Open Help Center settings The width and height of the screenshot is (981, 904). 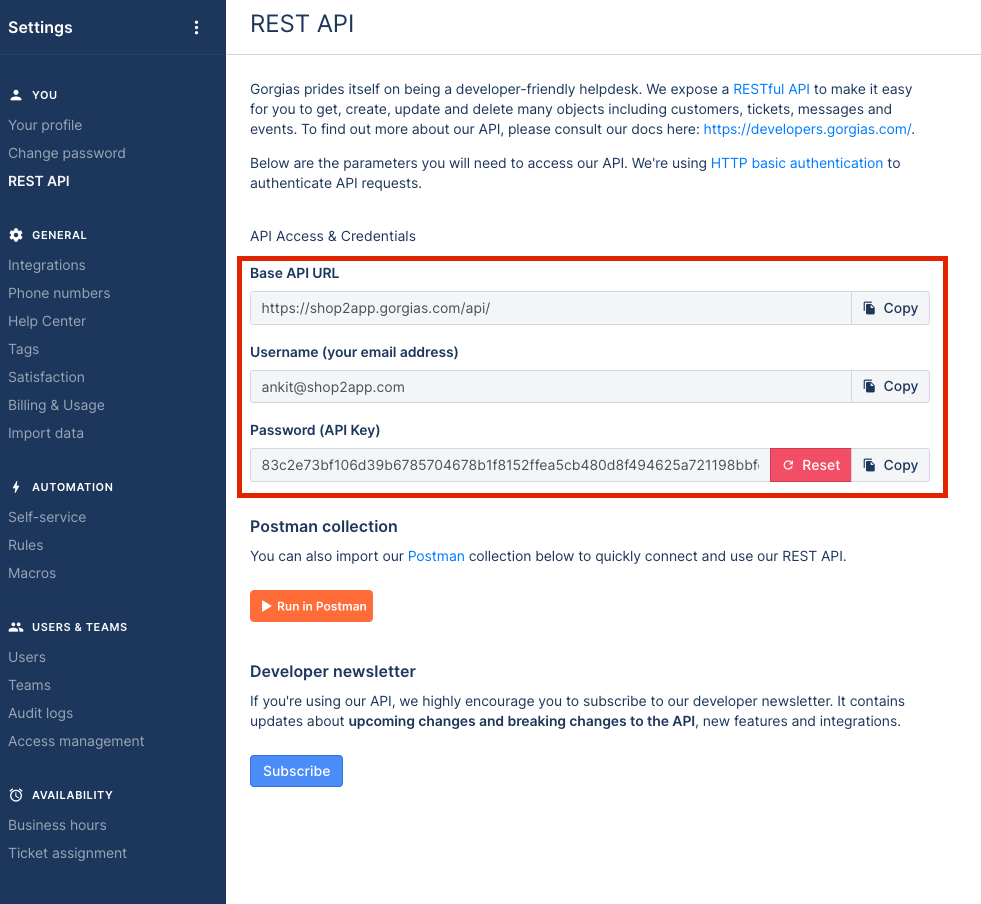pos(47,322)
